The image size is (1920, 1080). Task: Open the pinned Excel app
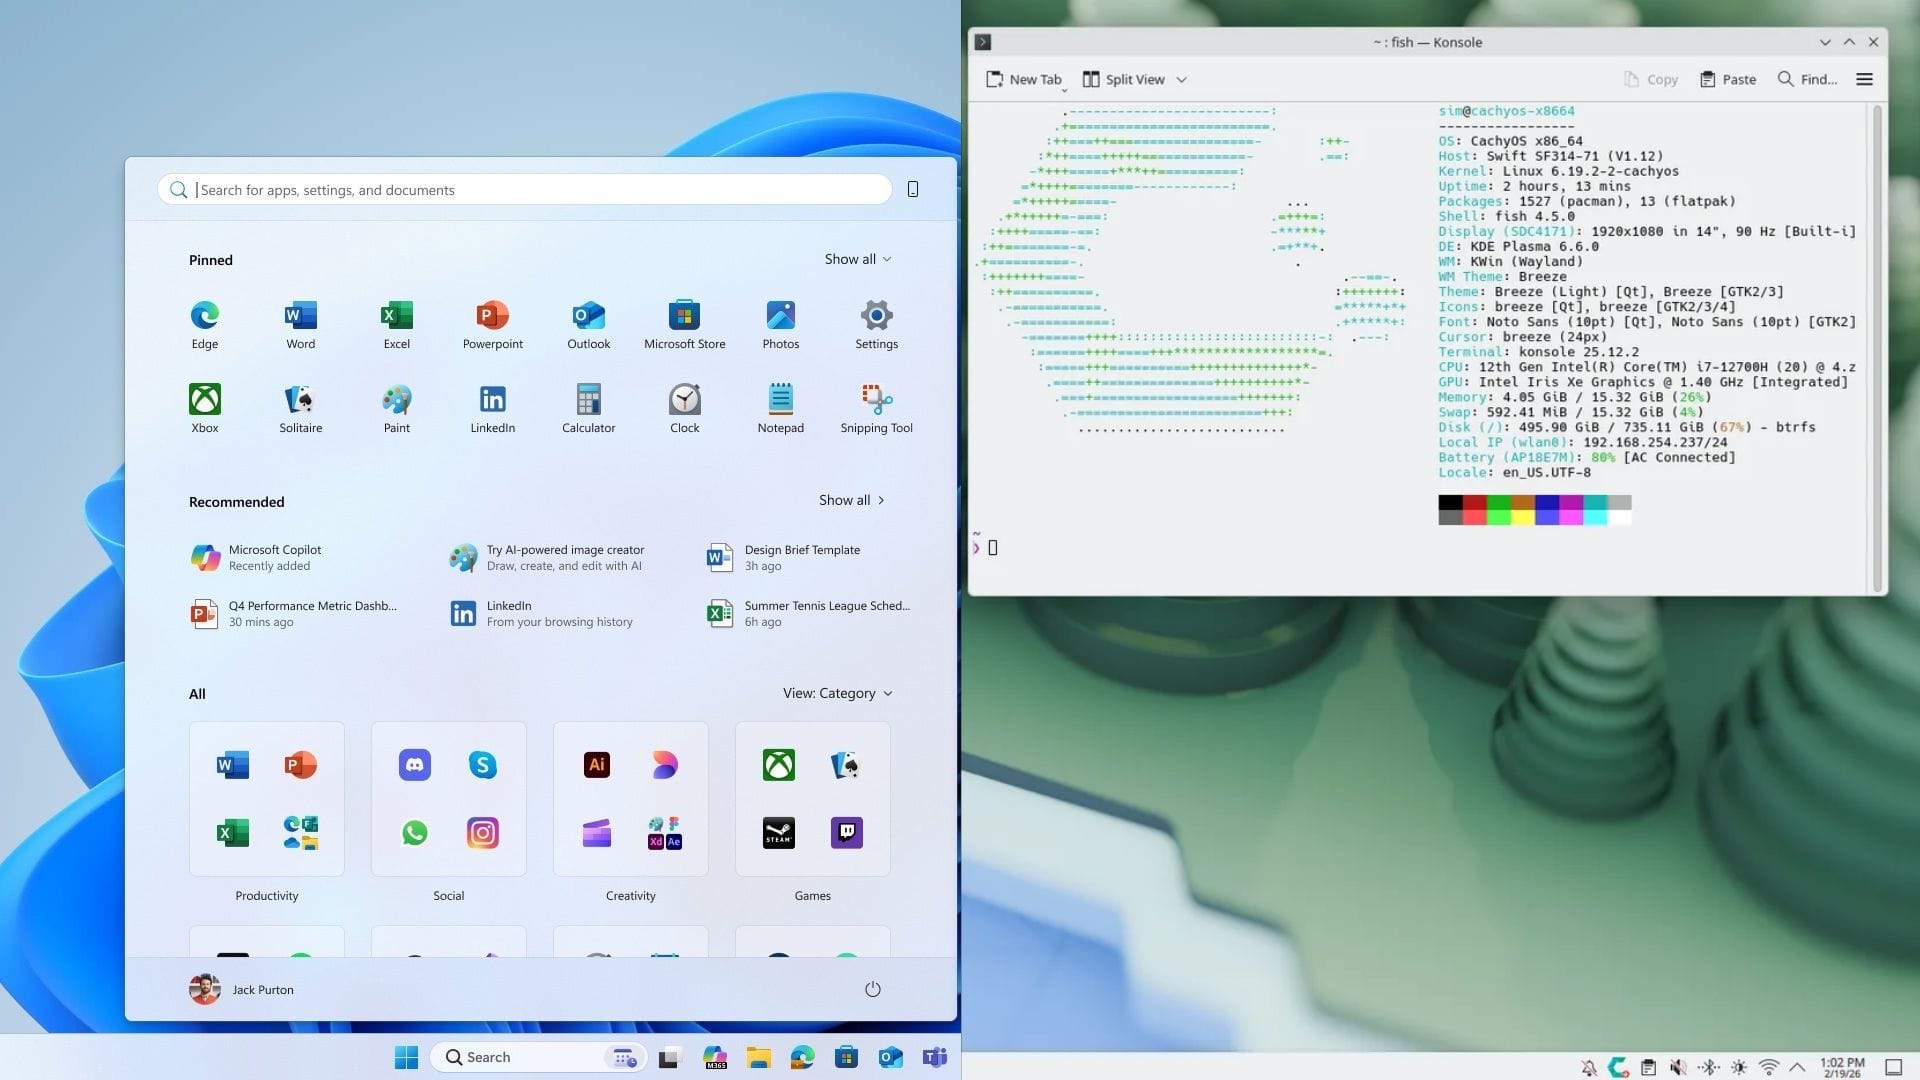coord(397,325)
